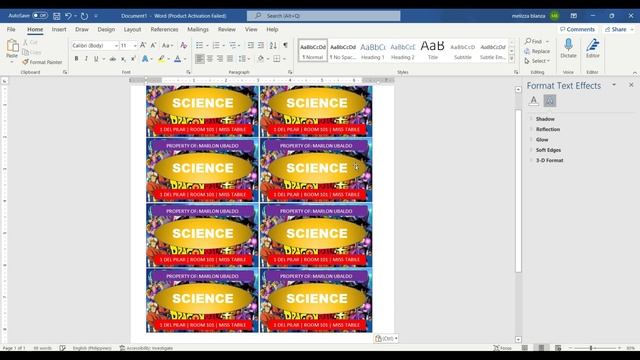Image resolution: width=640 pixels, height=360 pixels.
Task: Increase paragraph indent
Action: click(261, 45)
